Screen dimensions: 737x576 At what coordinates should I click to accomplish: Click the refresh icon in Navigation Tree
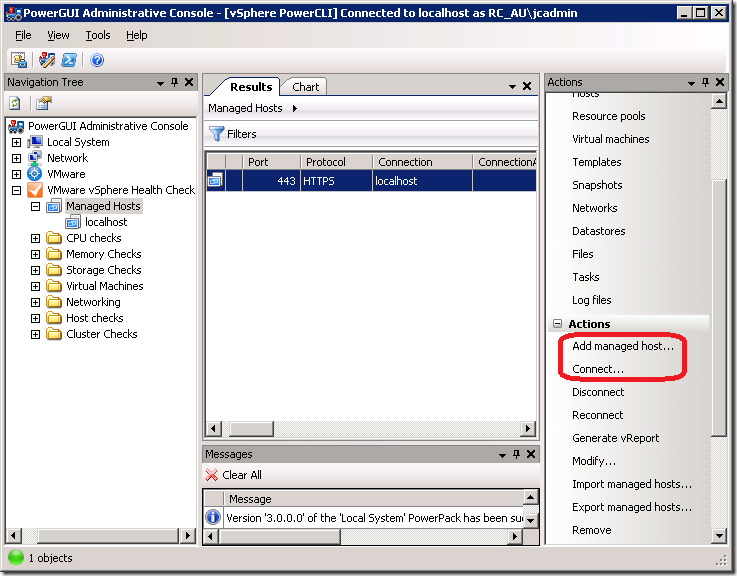pyautogui.click(x=16, y=103)
